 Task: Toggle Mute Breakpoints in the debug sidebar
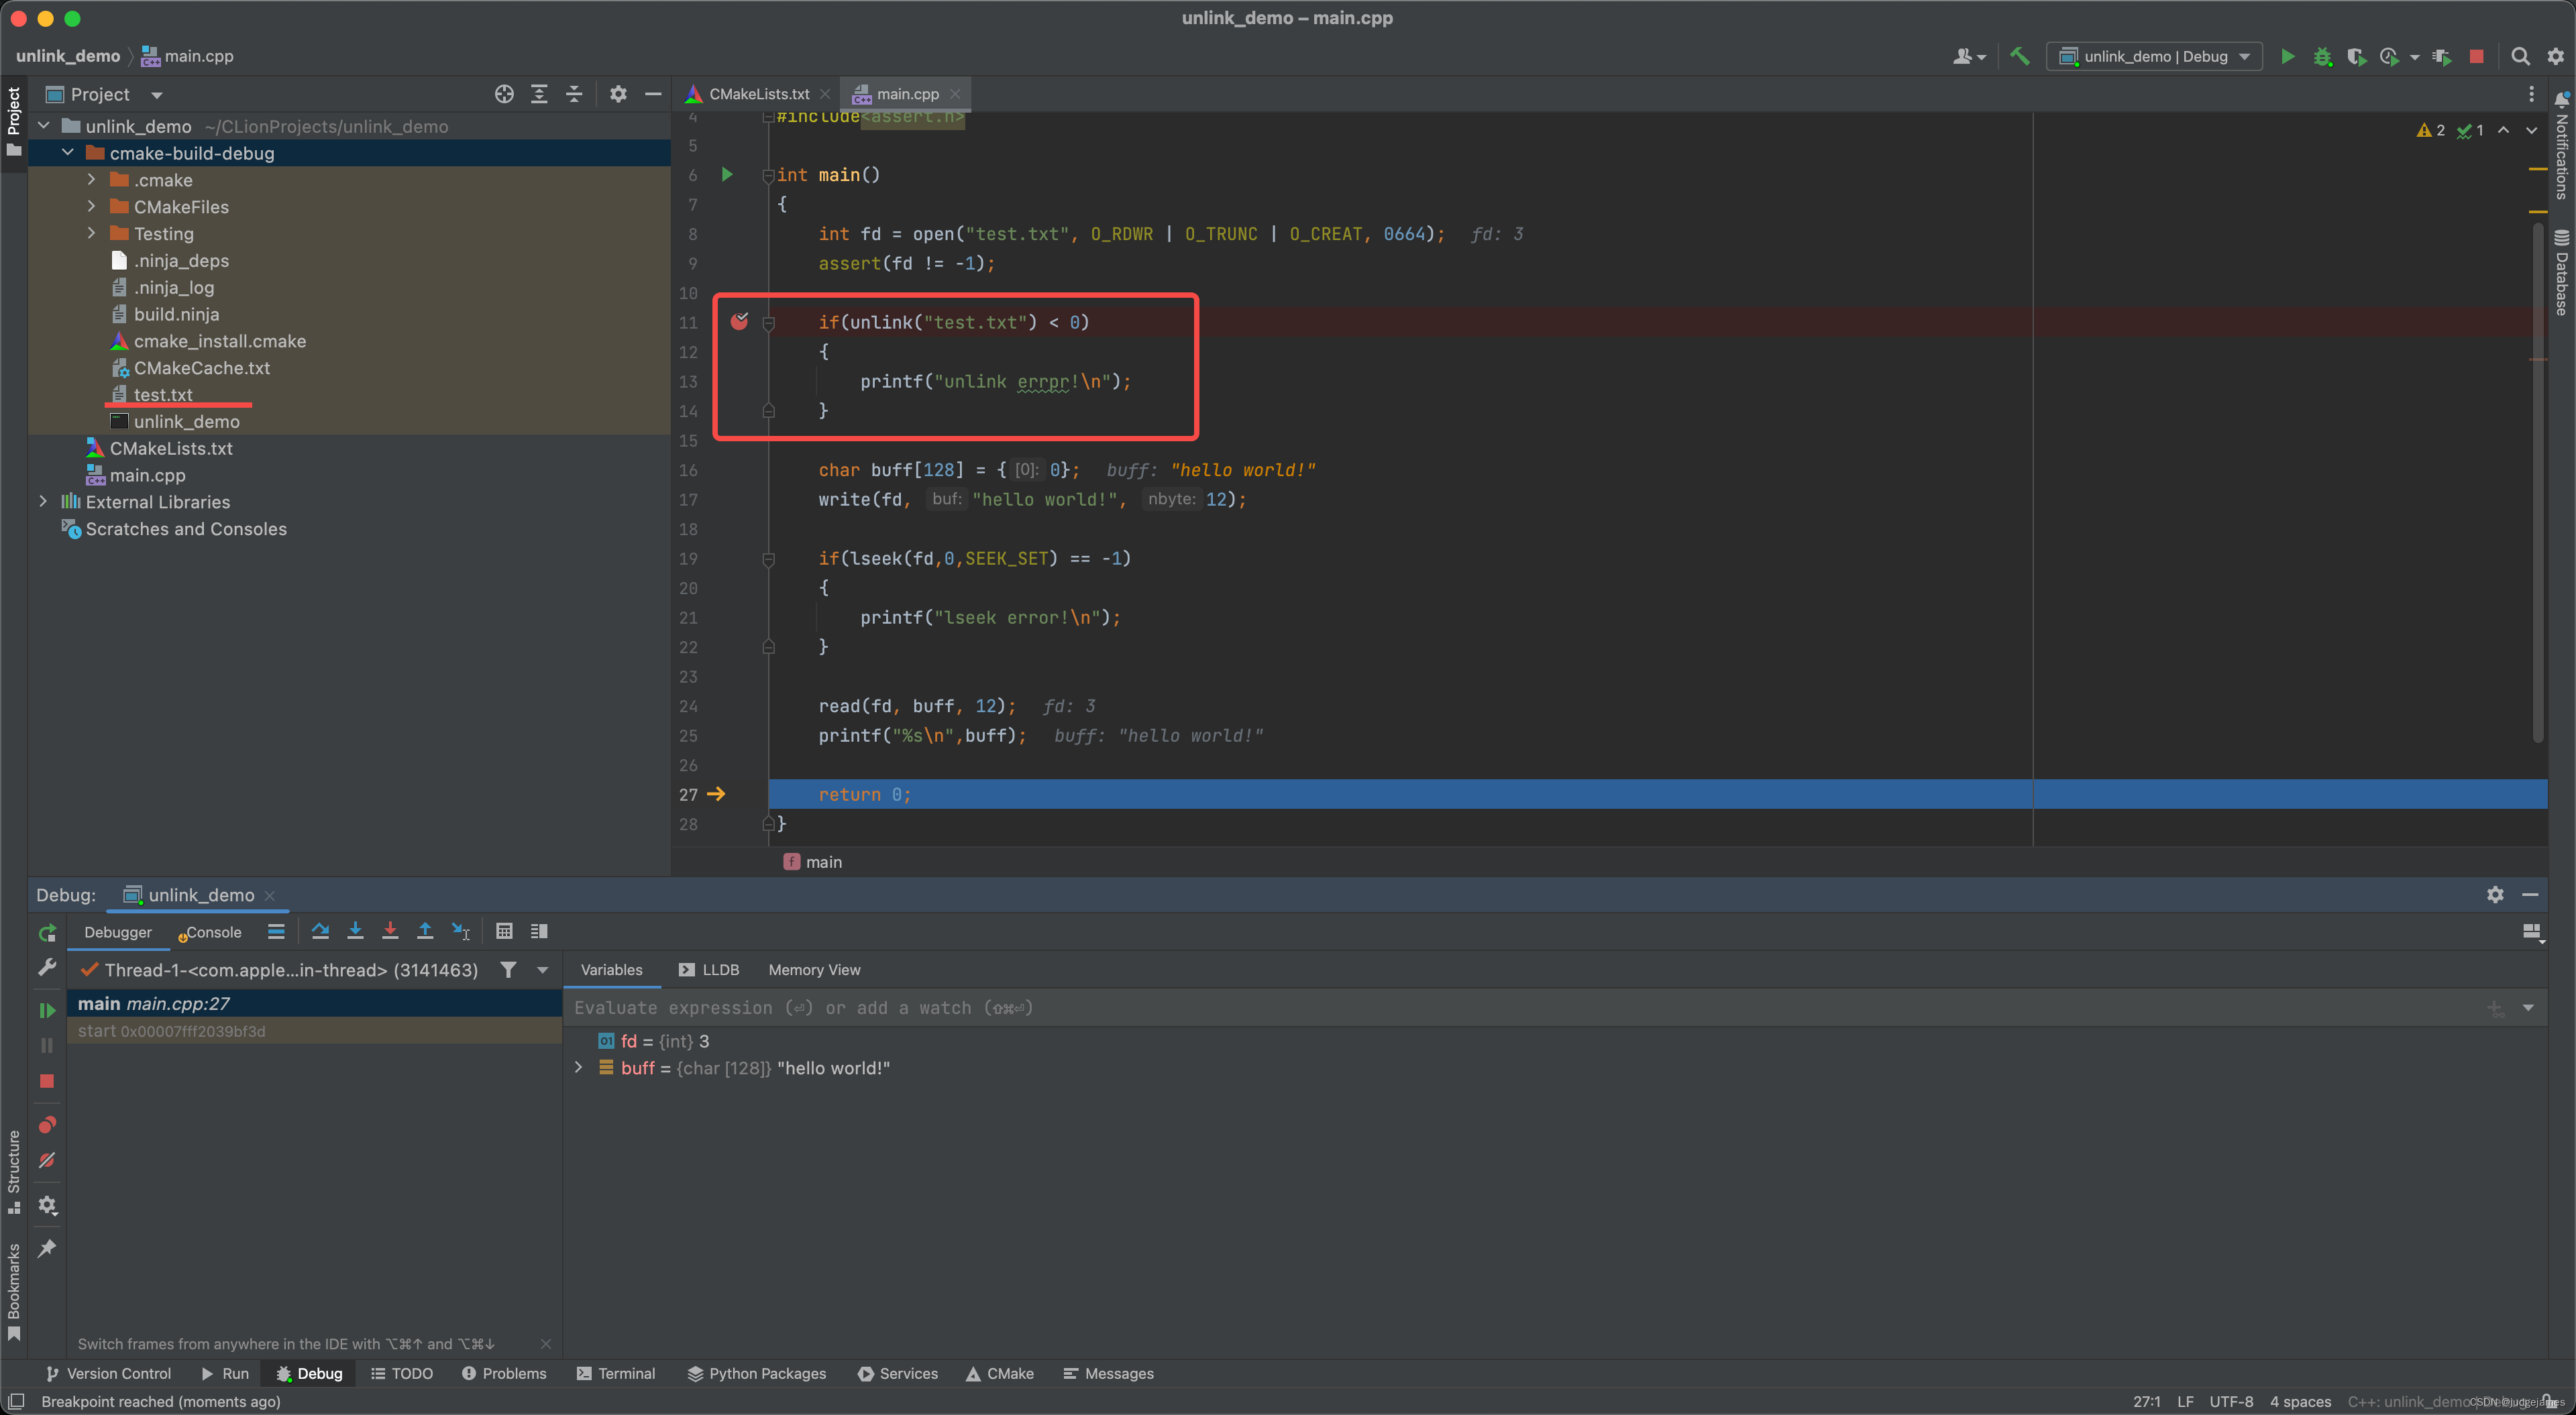point(47,1160)
